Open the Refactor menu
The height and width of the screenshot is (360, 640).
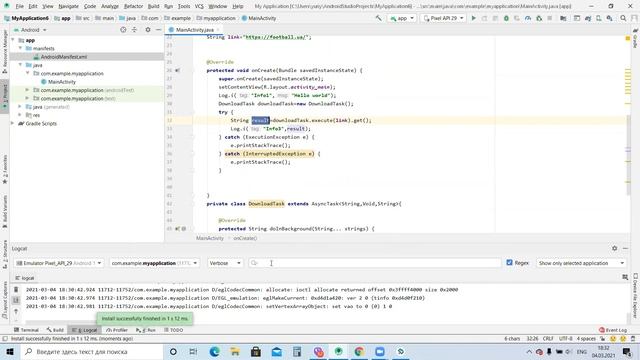coord(133,6)
